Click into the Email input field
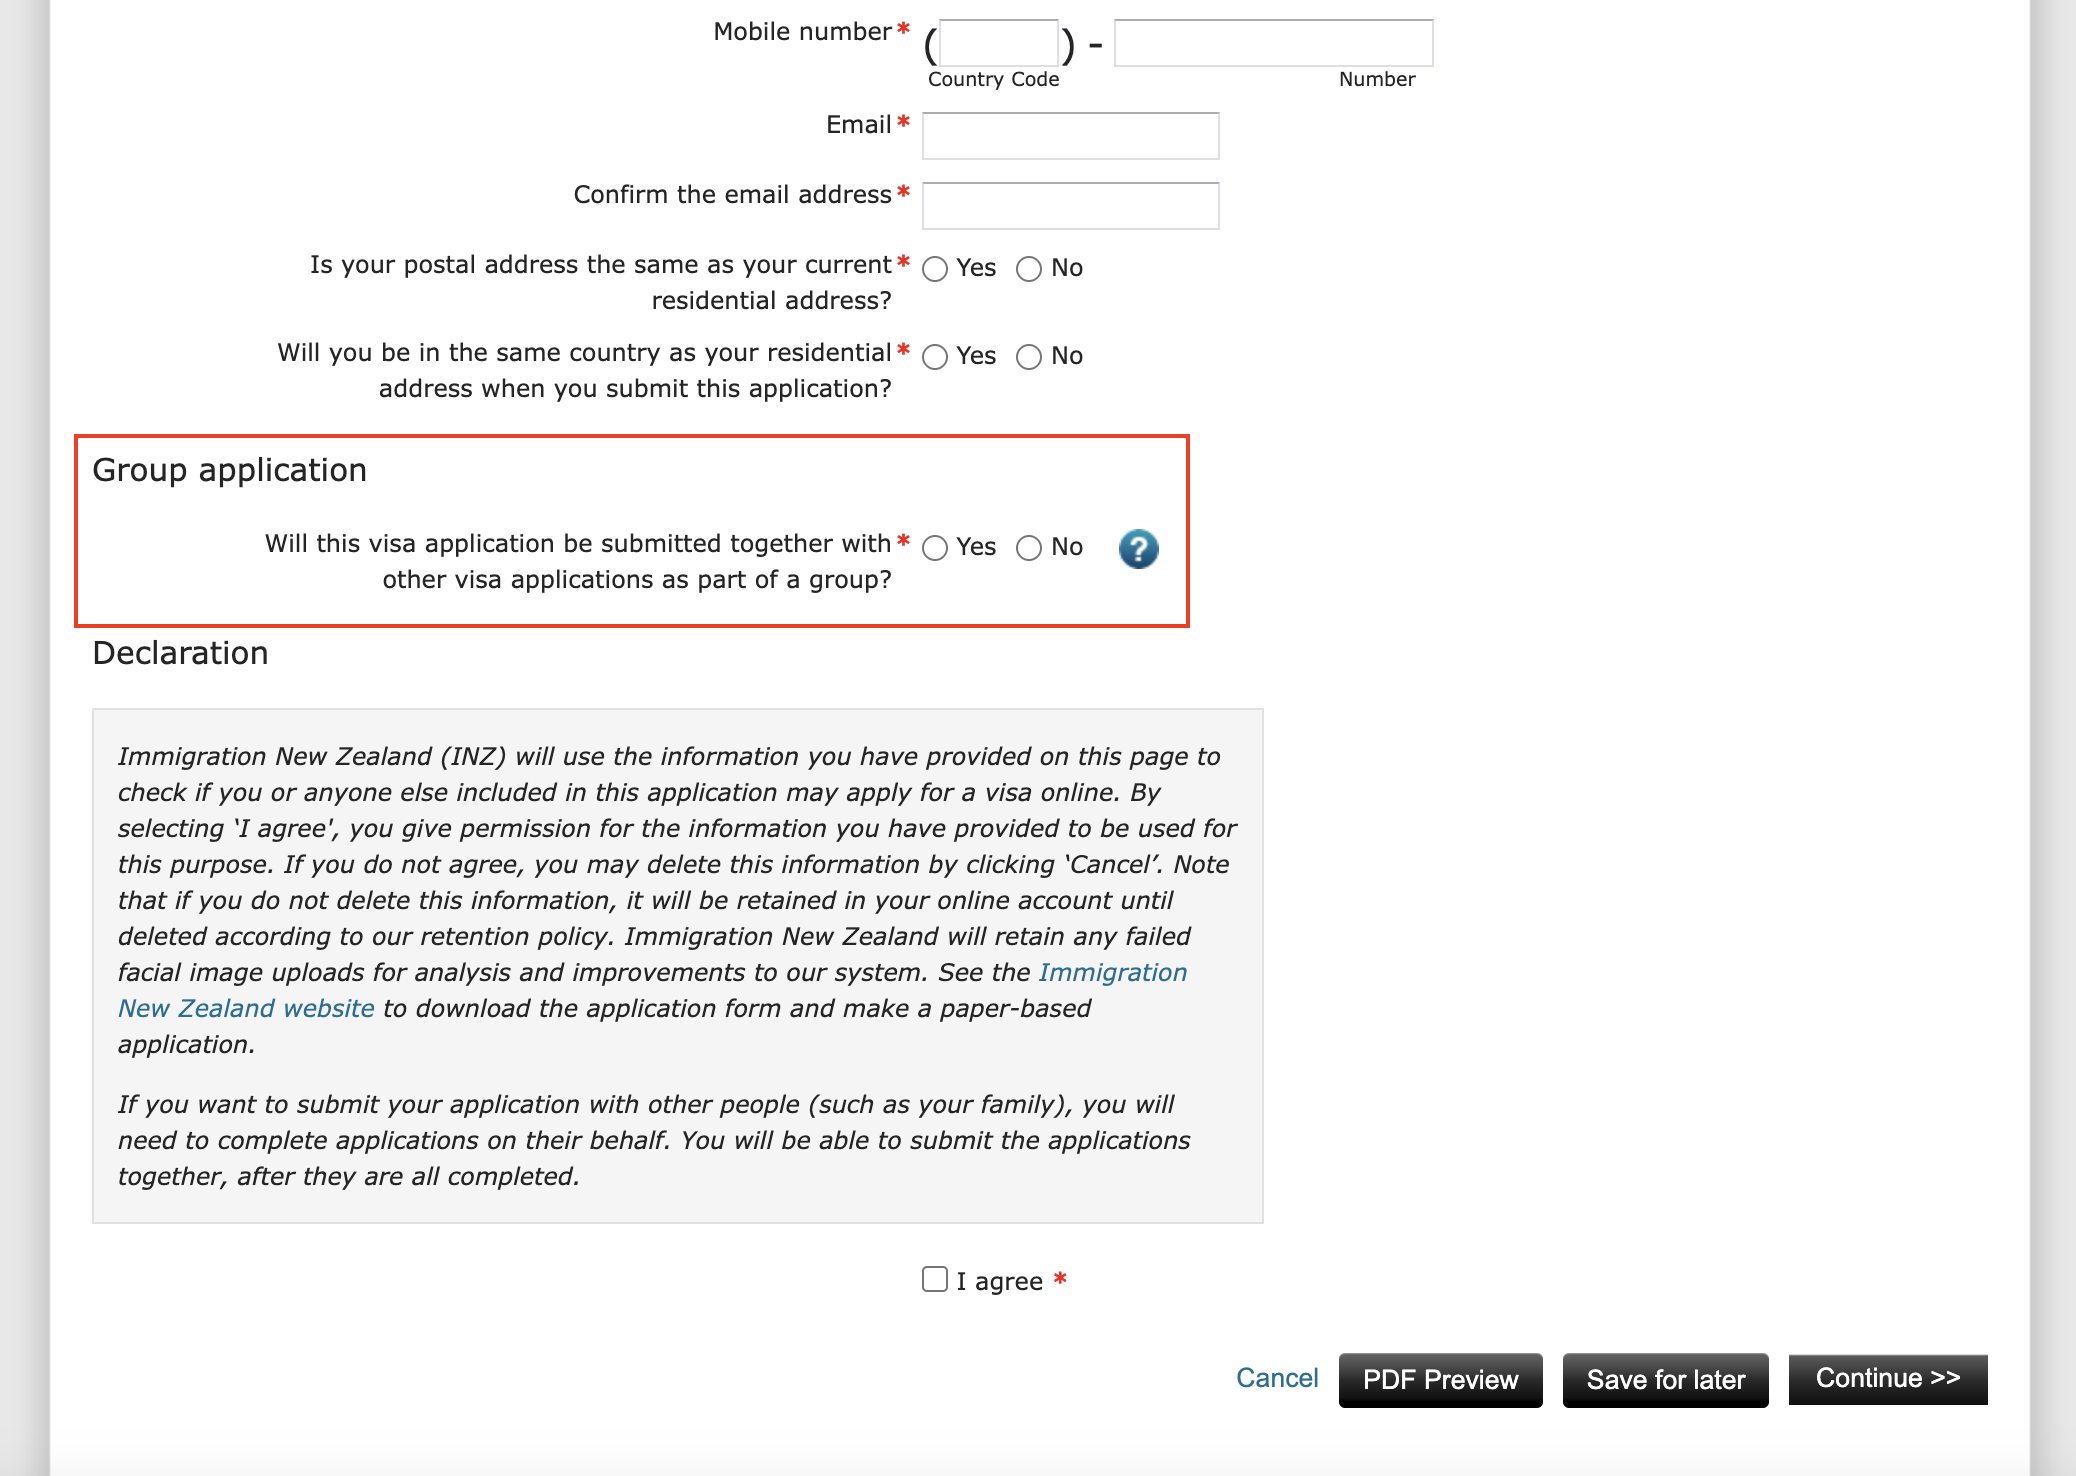Image resolution: width=2076 pixels, height=1476 pixels. pos(1070,136)
